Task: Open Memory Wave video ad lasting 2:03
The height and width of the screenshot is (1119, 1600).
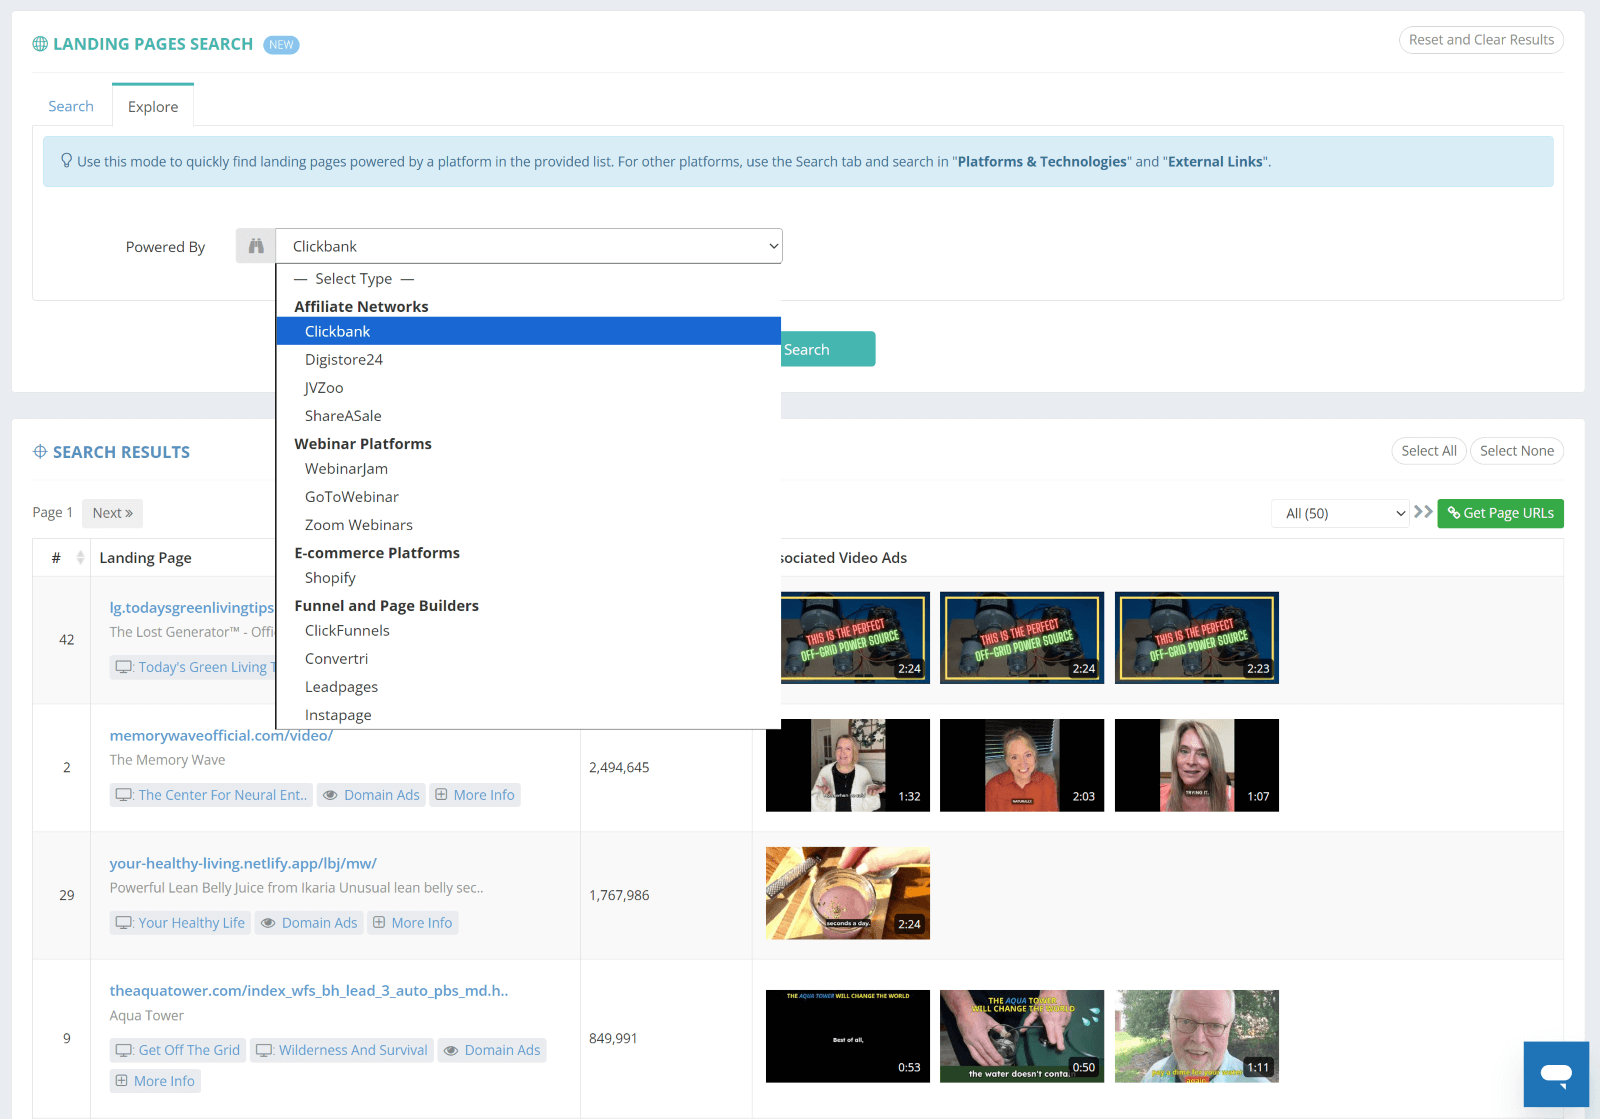Action: (1022, 765)
